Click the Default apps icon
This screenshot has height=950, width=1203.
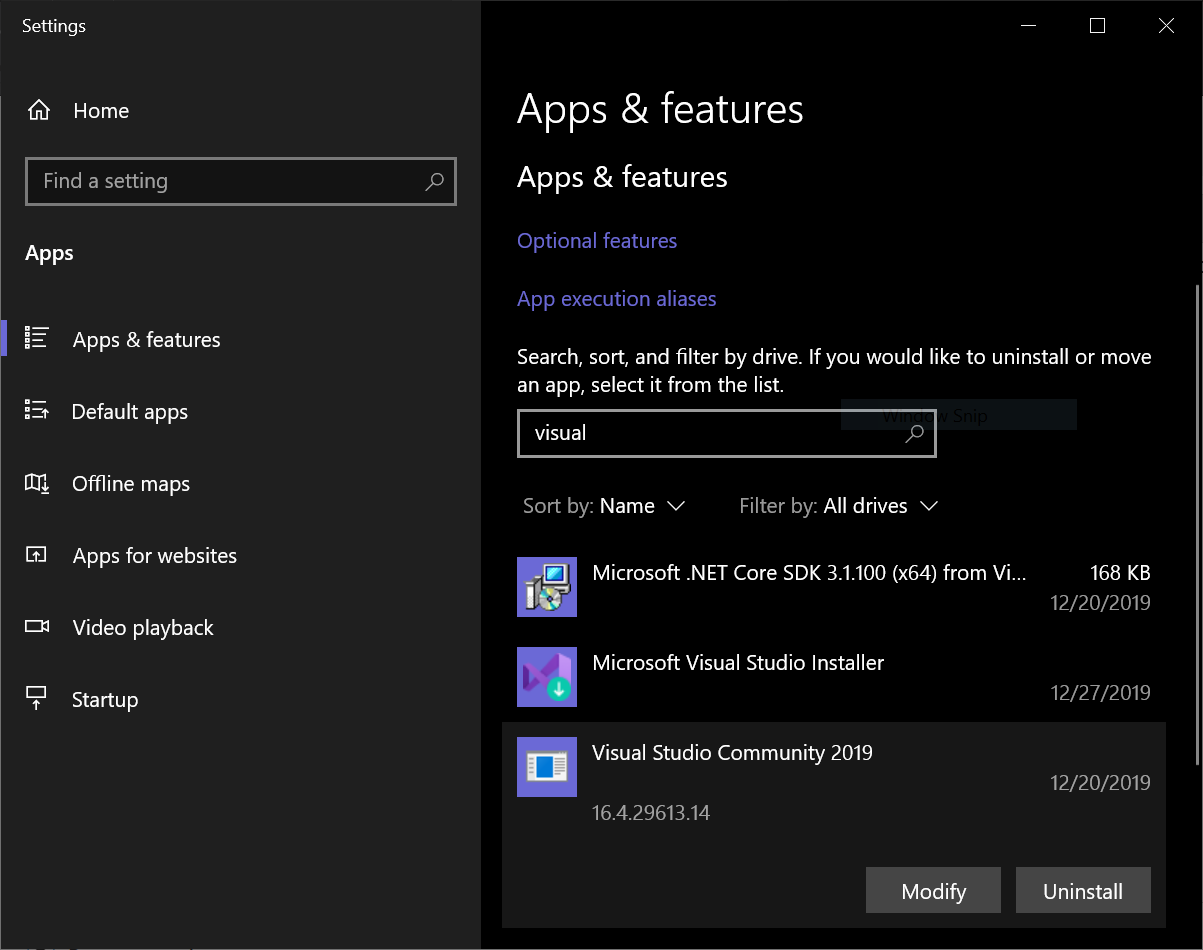(x=37, y=411)
